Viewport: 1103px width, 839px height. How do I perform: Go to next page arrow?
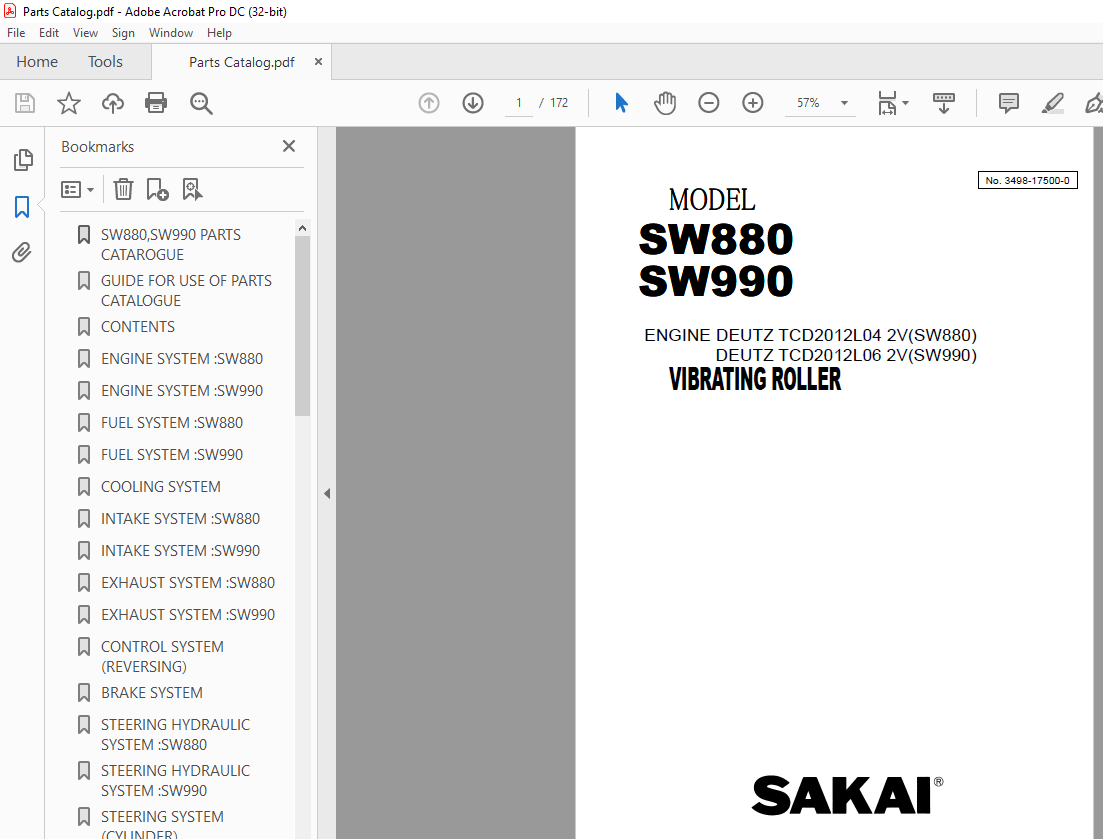(473, 103)
